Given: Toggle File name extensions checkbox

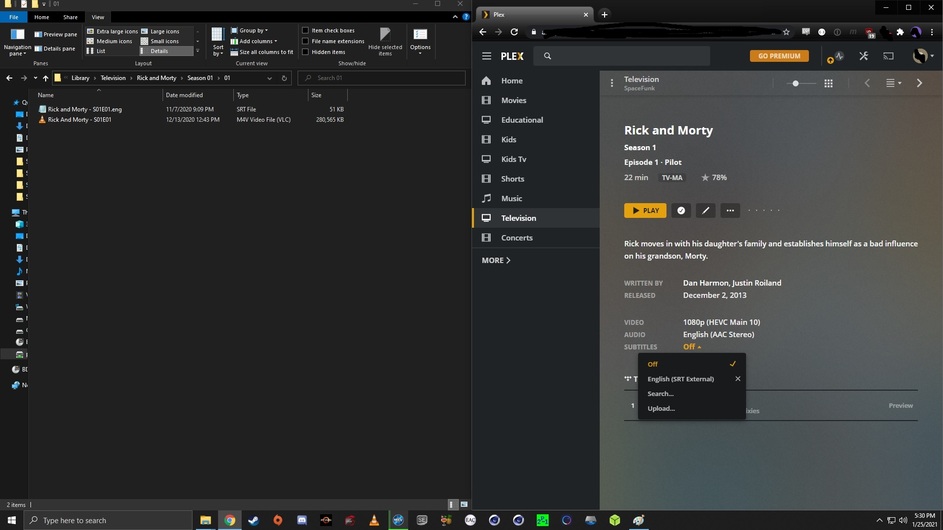Looking at the screenshot, I should tap(306, 41).
